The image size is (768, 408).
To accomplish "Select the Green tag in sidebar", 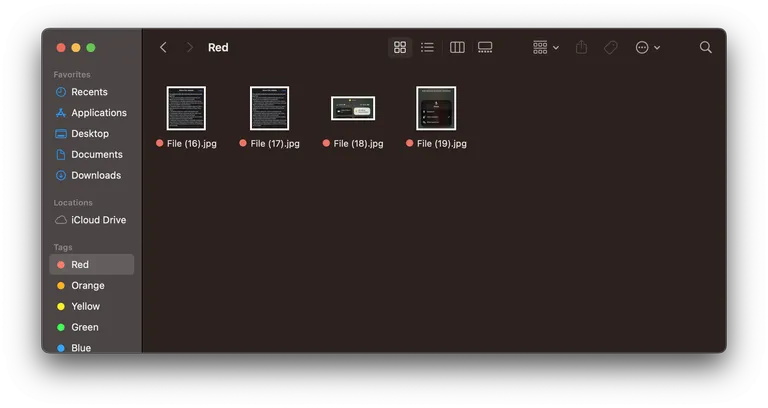I will point(85,327).
